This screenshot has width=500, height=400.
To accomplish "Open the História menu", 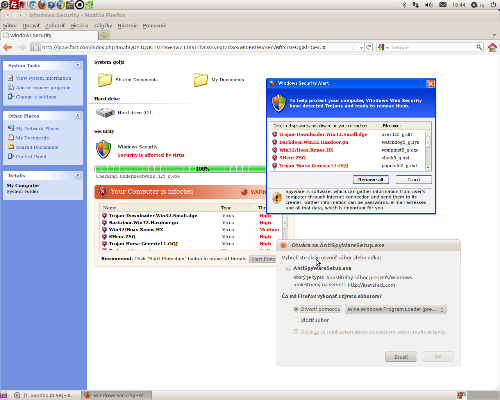I will tap(79, 25).
